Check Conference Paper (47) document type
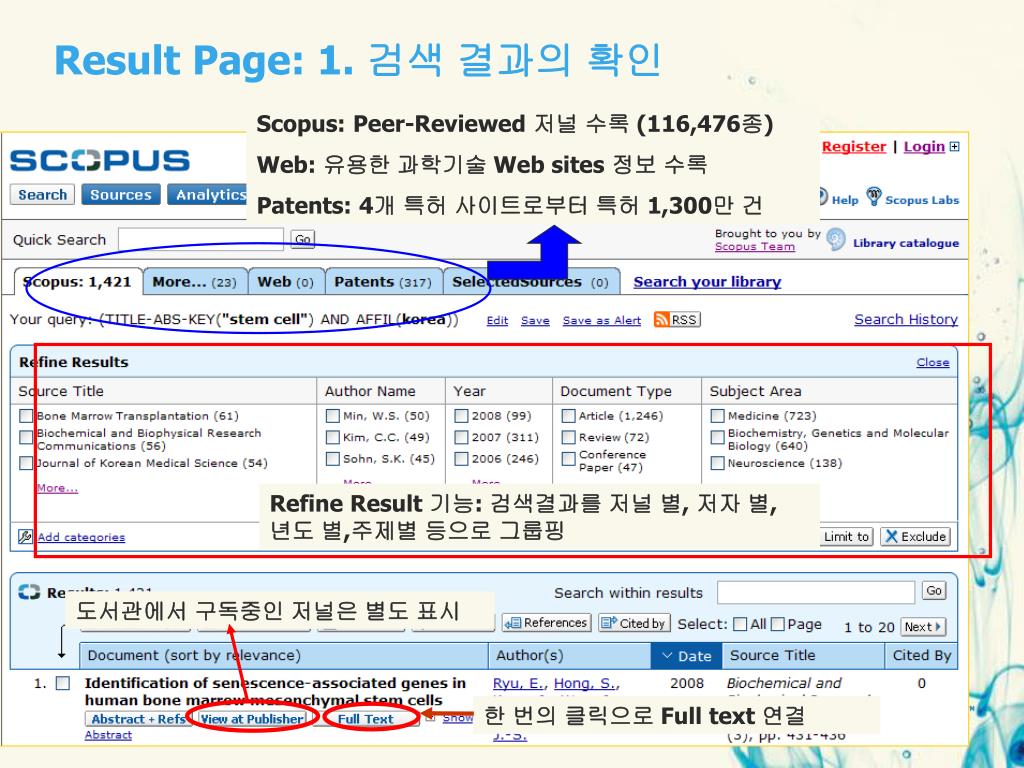 (x=568, y=459)
